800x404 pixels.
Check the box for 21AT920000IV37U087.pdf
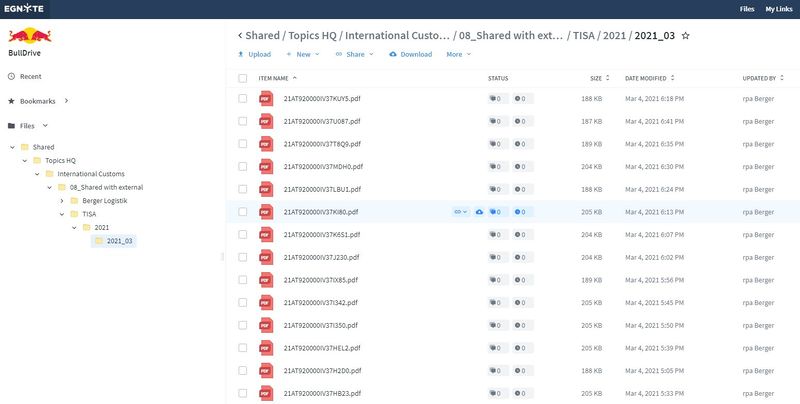(243, 121)
